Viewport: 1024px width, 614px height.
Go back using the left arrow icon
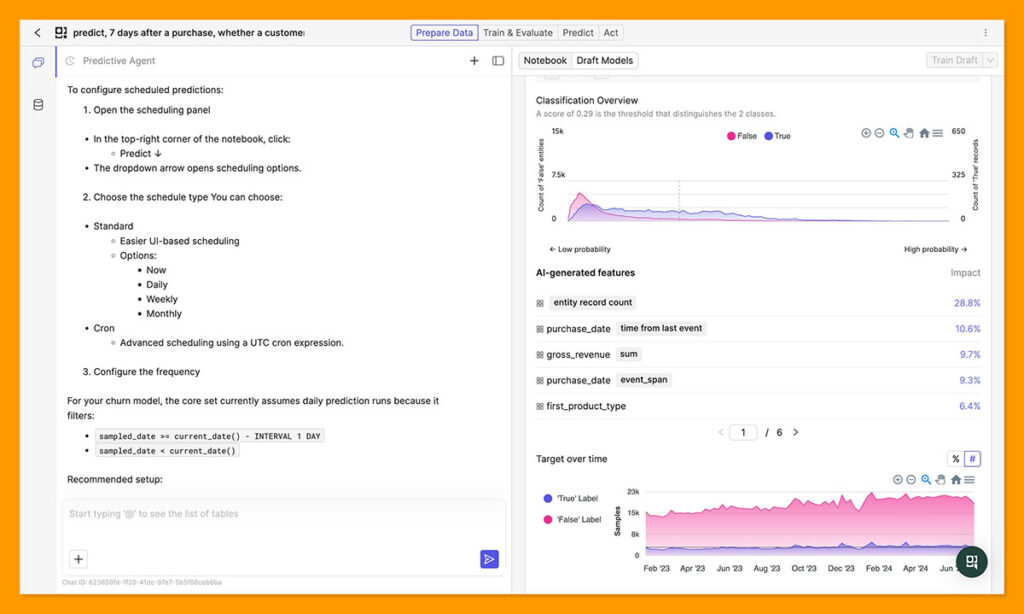(x=37, y=33)
